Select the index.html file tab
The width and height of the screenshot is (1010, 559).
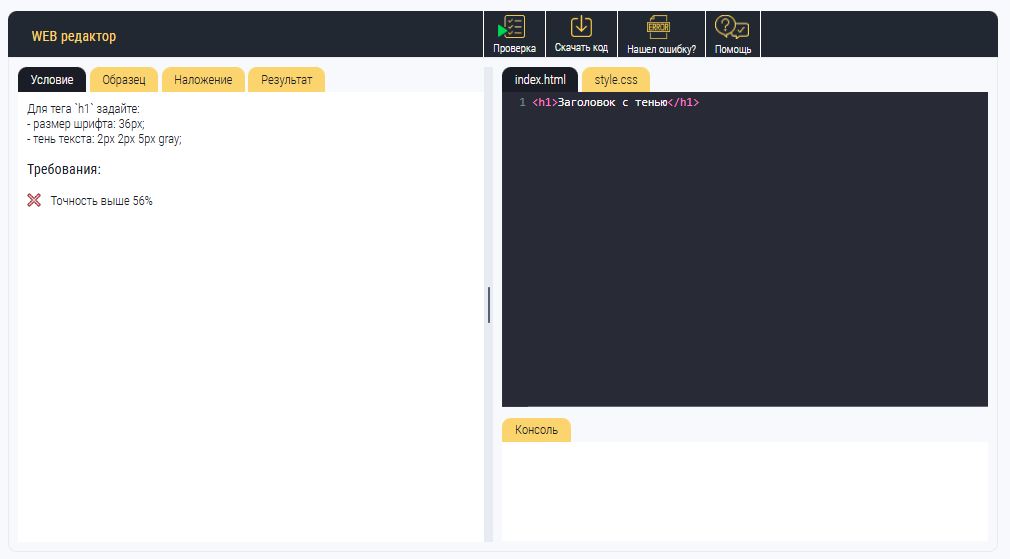[540, 80]
